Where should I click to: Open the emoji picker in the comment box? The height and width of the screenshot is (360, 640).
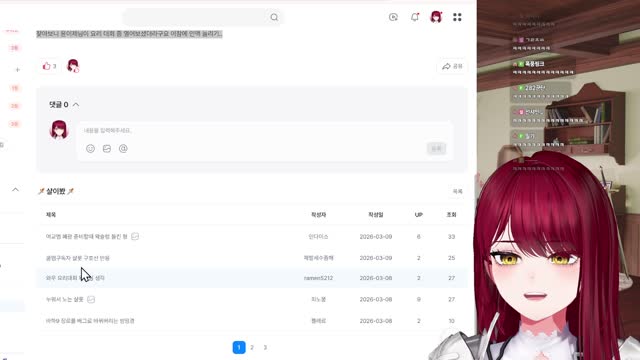pos(91,149)
